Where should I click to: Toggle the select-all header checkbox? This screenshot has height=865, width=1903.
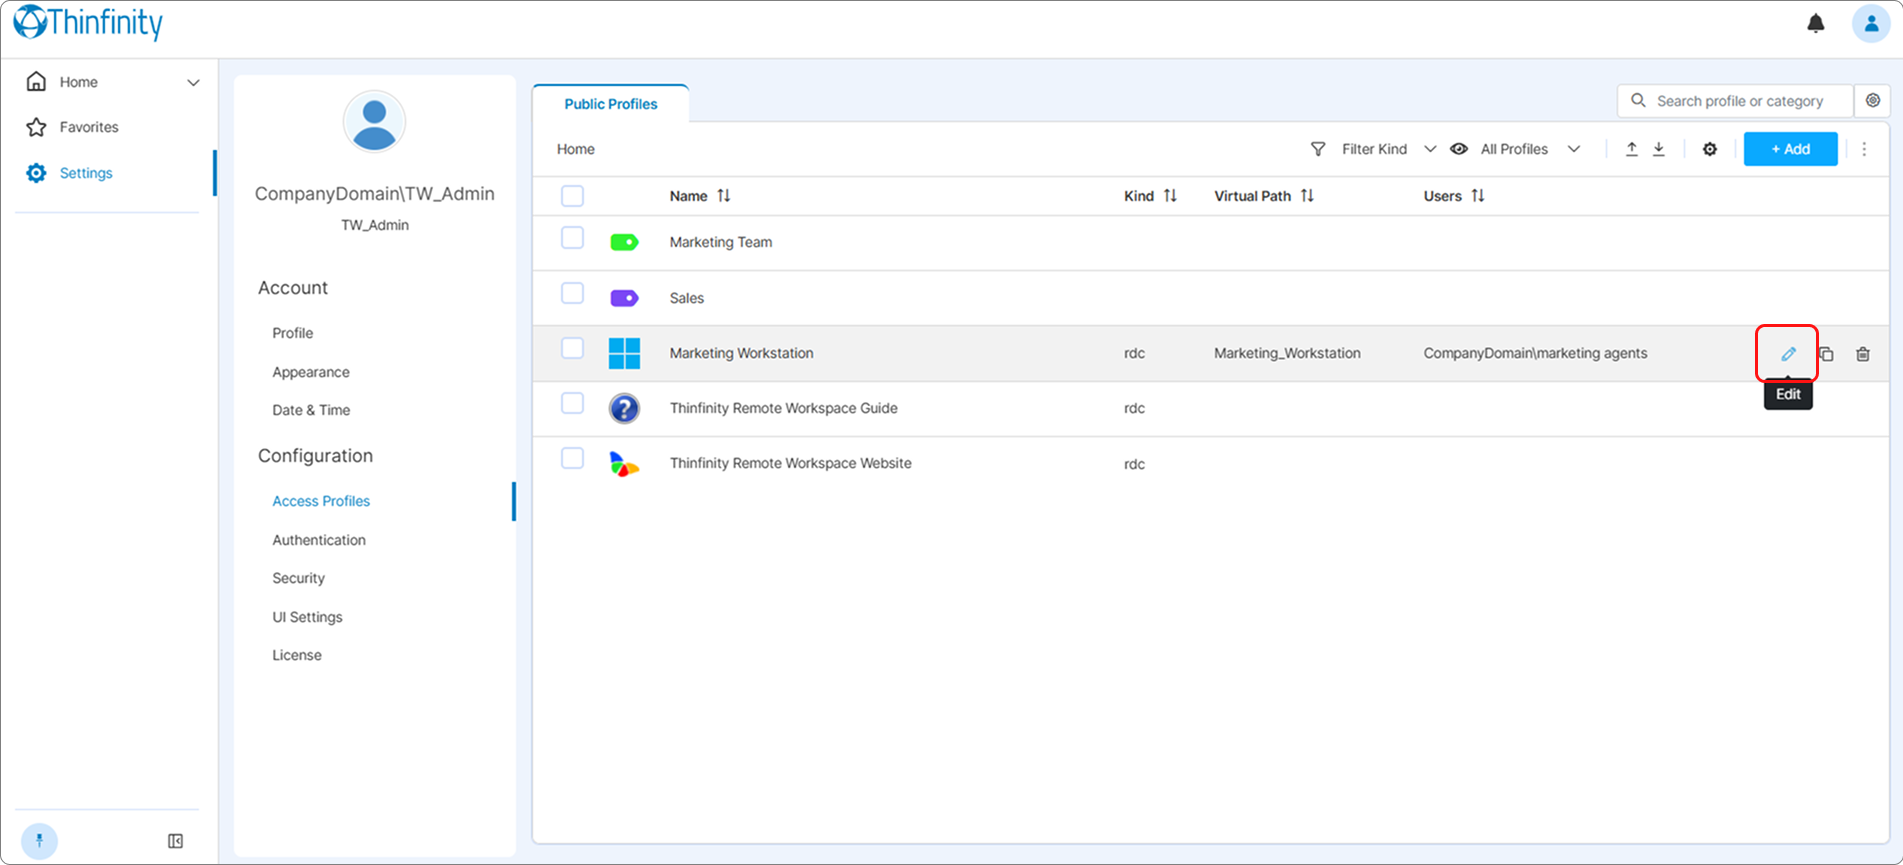tap(572, 196)
